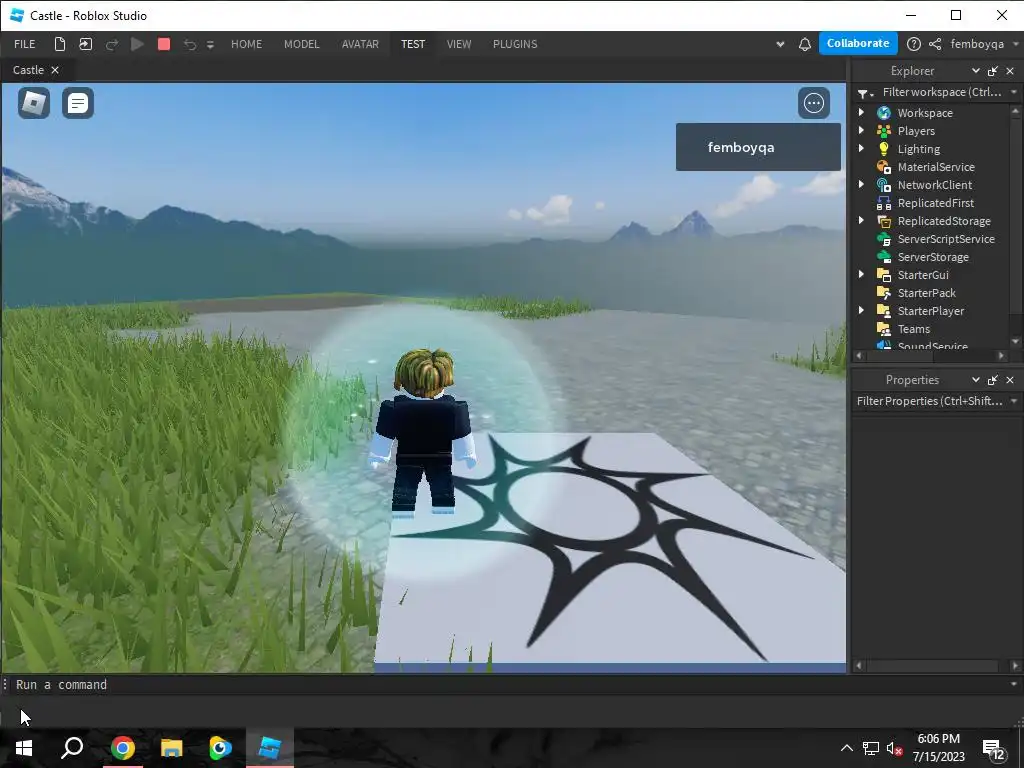Collapse the ribbon with the chevron arrow
The image size is (1024, 768).
[780, 44]
